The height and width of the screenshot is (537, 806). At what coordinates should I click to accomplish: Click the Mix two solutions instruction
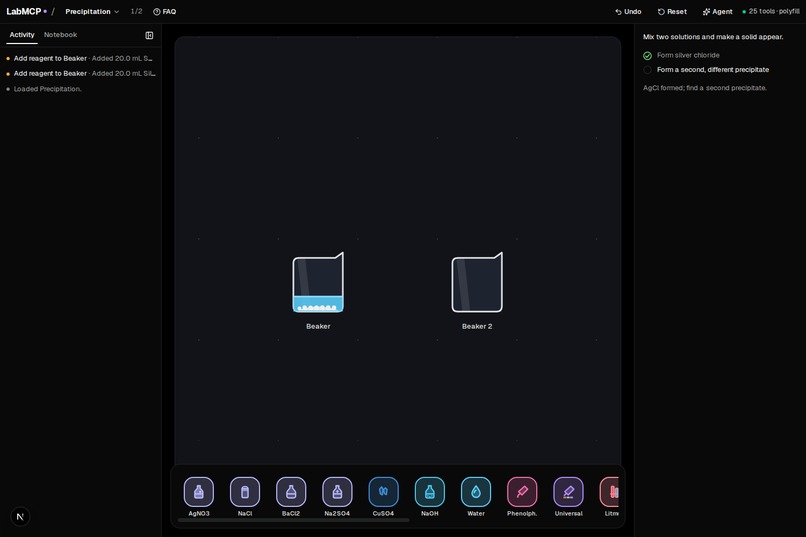[713, 37]
